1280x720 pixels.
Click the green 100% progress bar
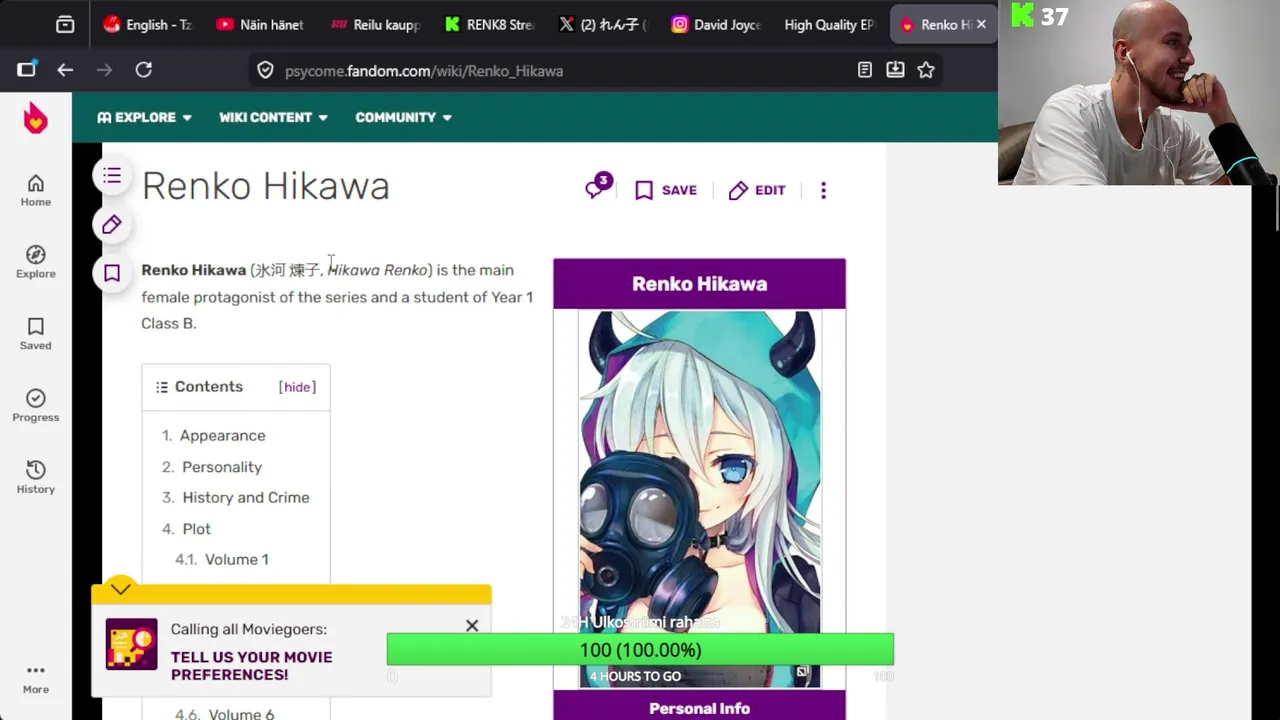(x=640, y=650)
